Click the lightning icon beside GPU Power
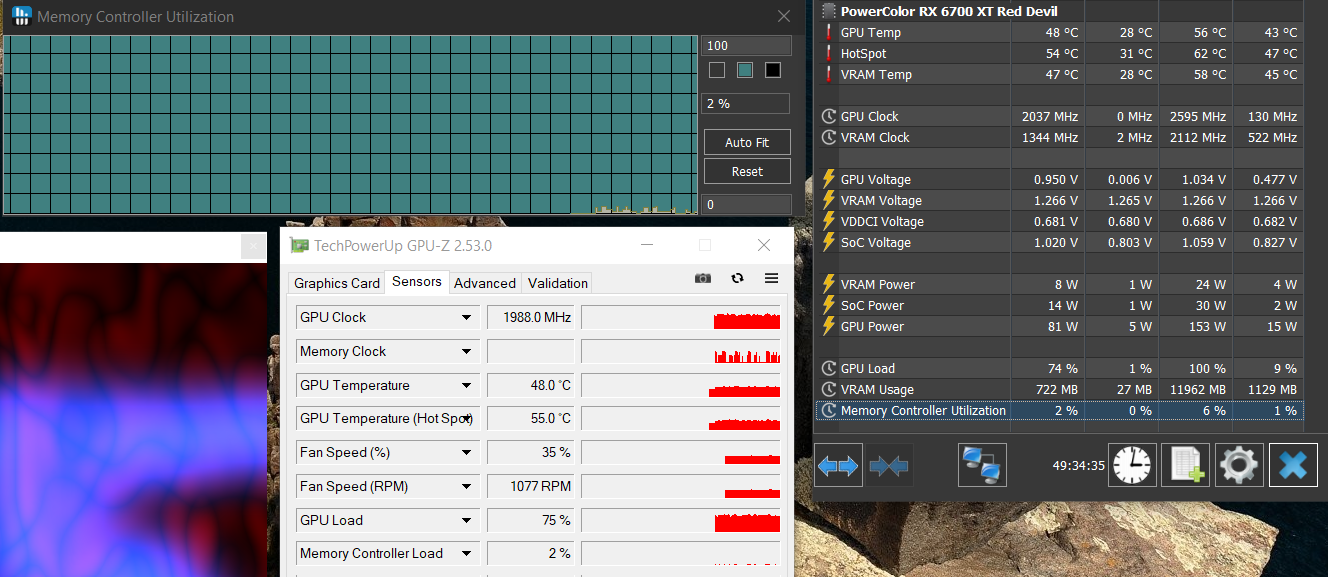The image size is (1328, 577). click(828, 326)
